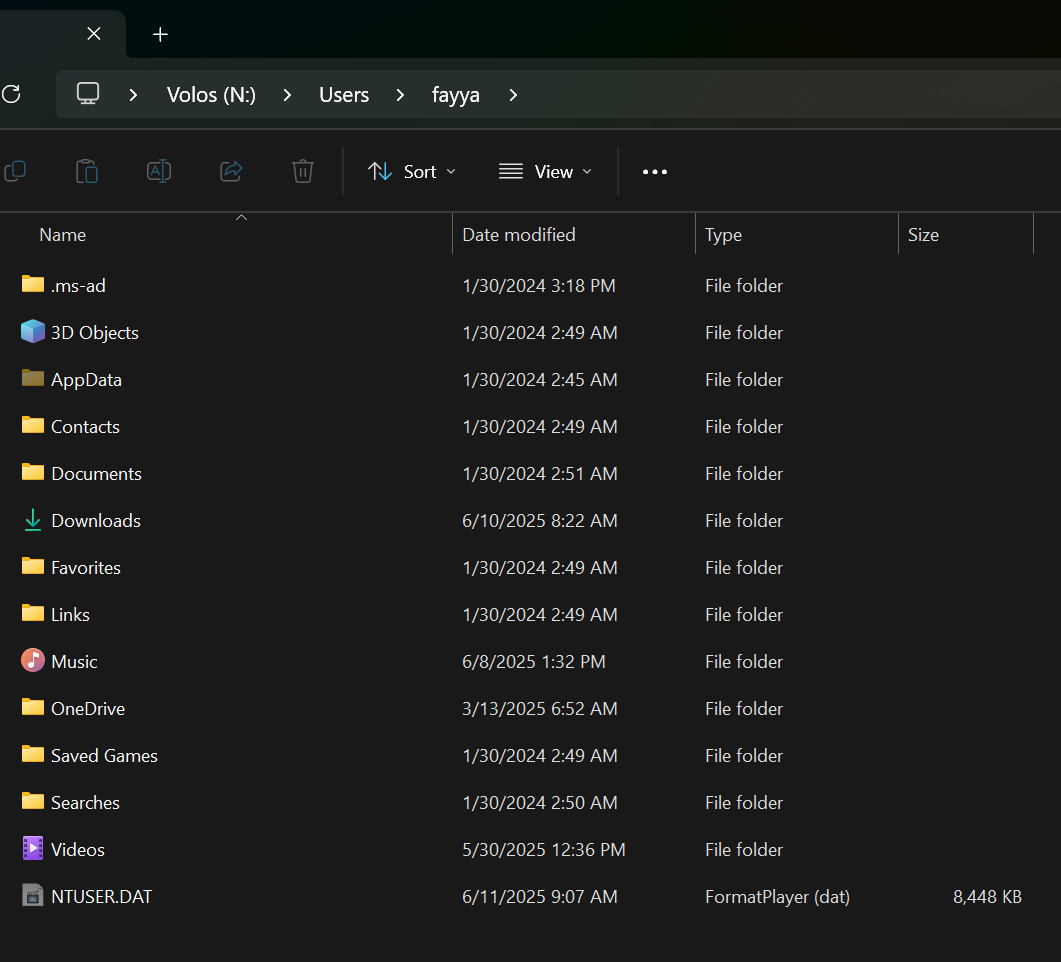The image size is (1061, 962).
Task: Click the 1/30/2024 3:18 PM date cell
Action: (x=539, y=285)
